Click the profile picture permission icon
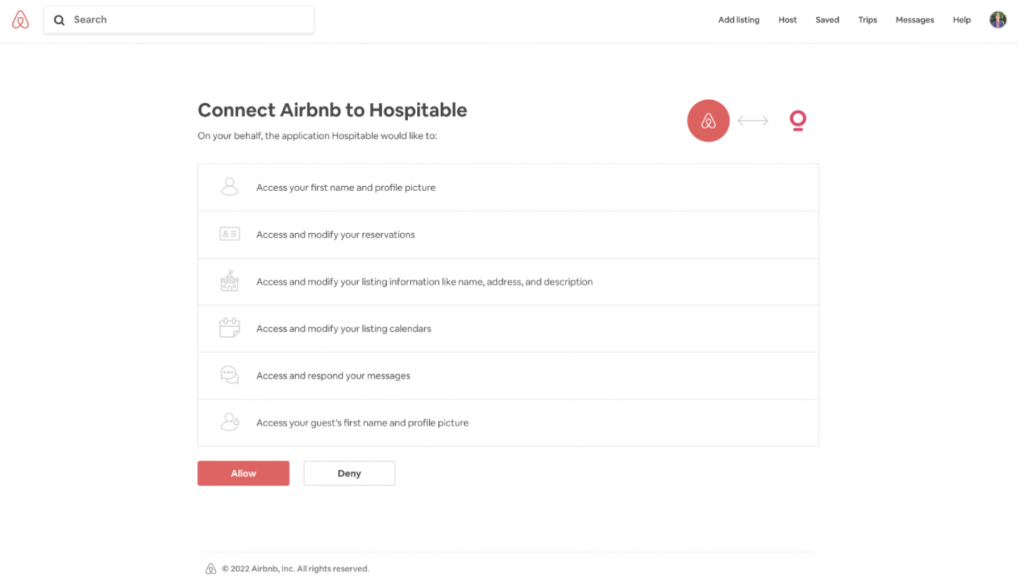The image size is (1024, 582). [x=229, y=187]
